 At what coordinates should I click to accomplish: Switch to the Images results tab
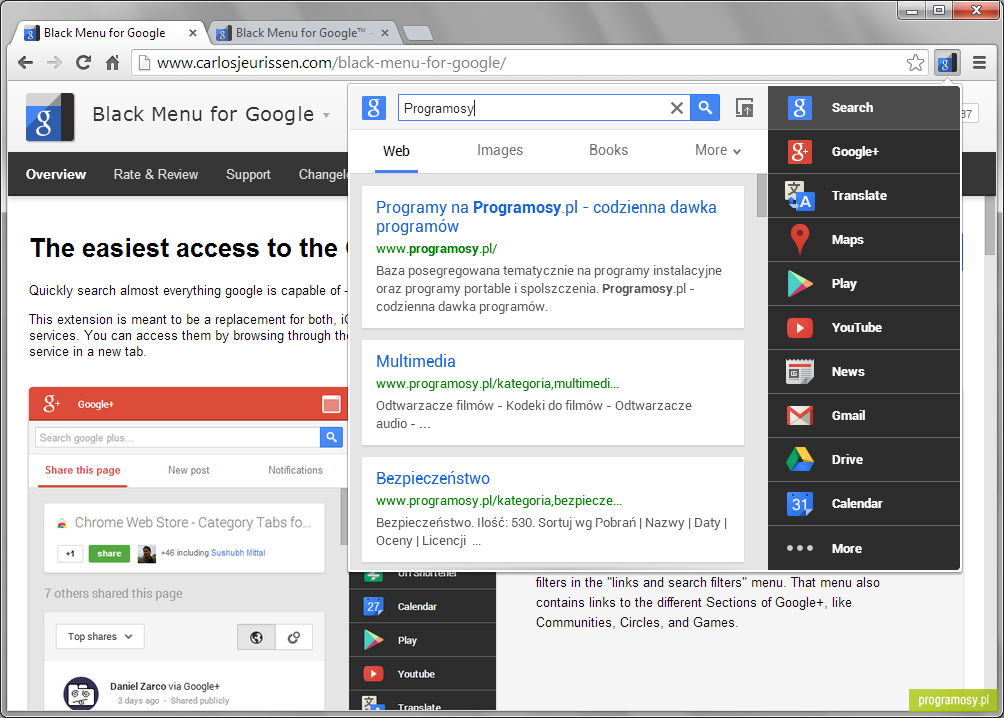click(500, 151)
